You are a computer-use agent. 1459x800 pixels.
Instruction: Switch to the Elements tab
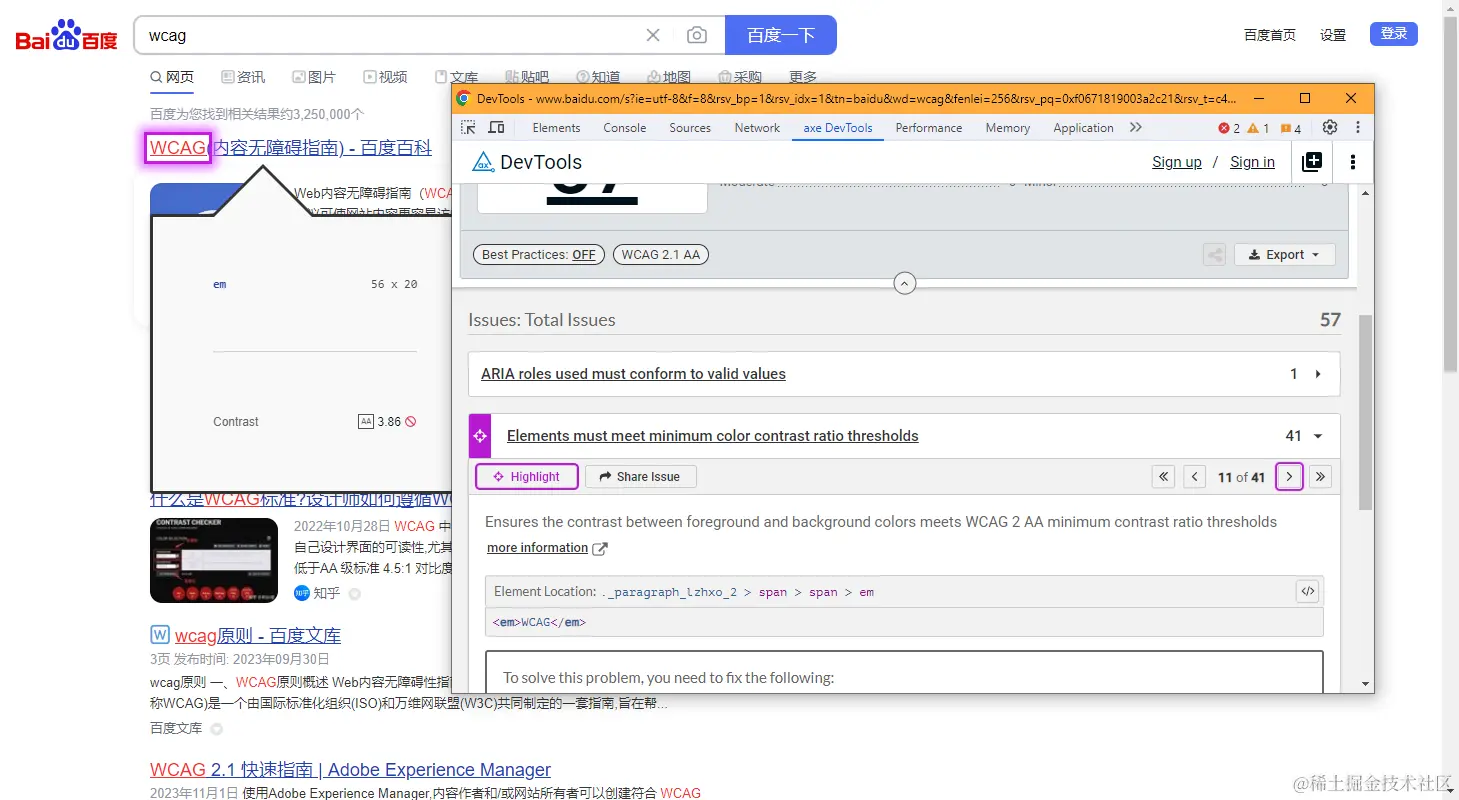[x=556, y=128]
